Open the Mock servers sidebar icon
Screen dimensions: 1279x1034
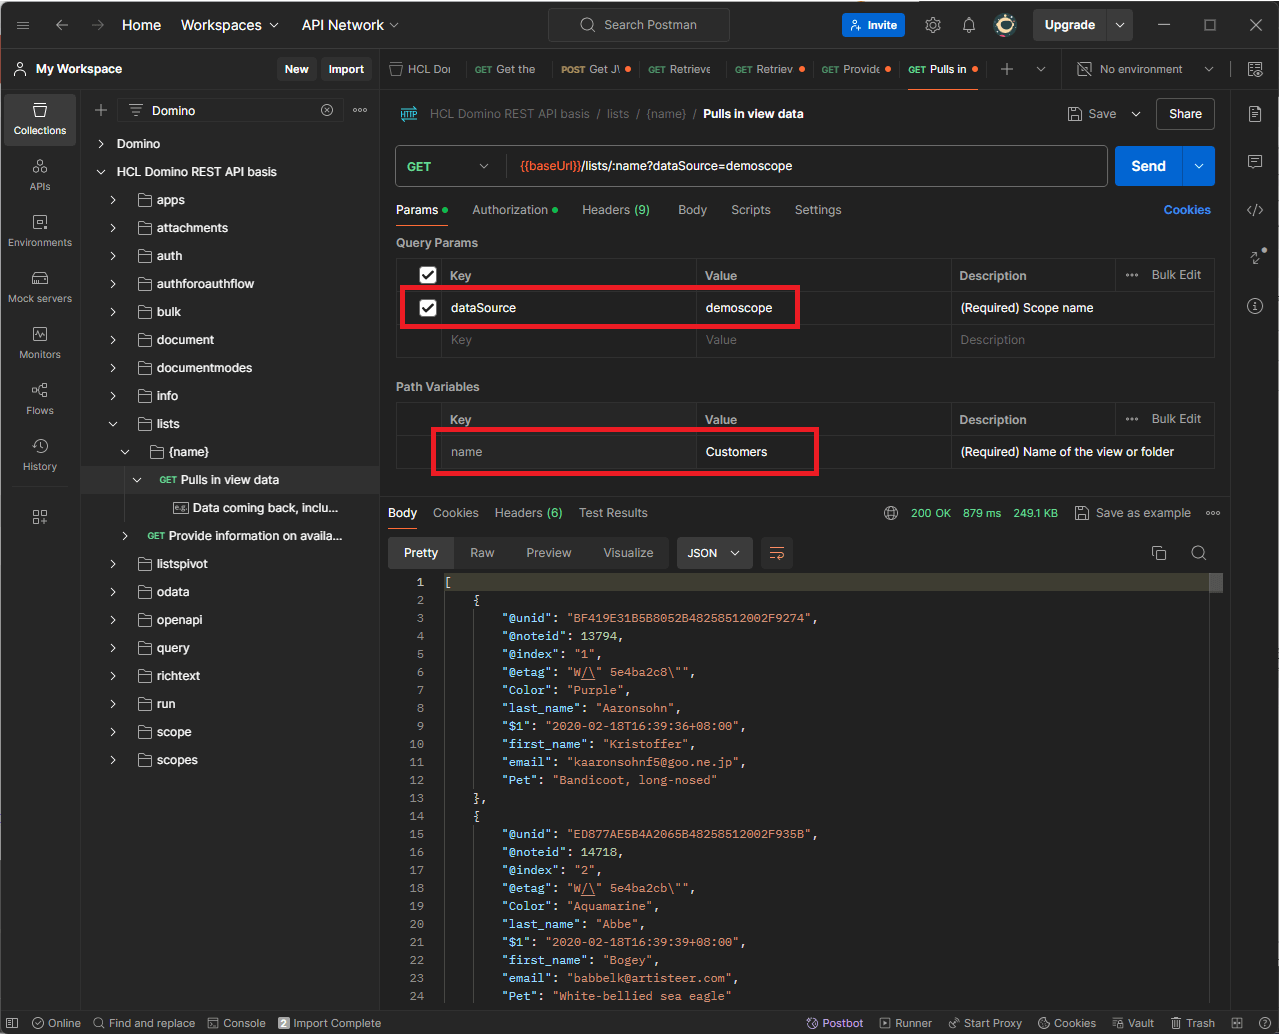point(40,286)
